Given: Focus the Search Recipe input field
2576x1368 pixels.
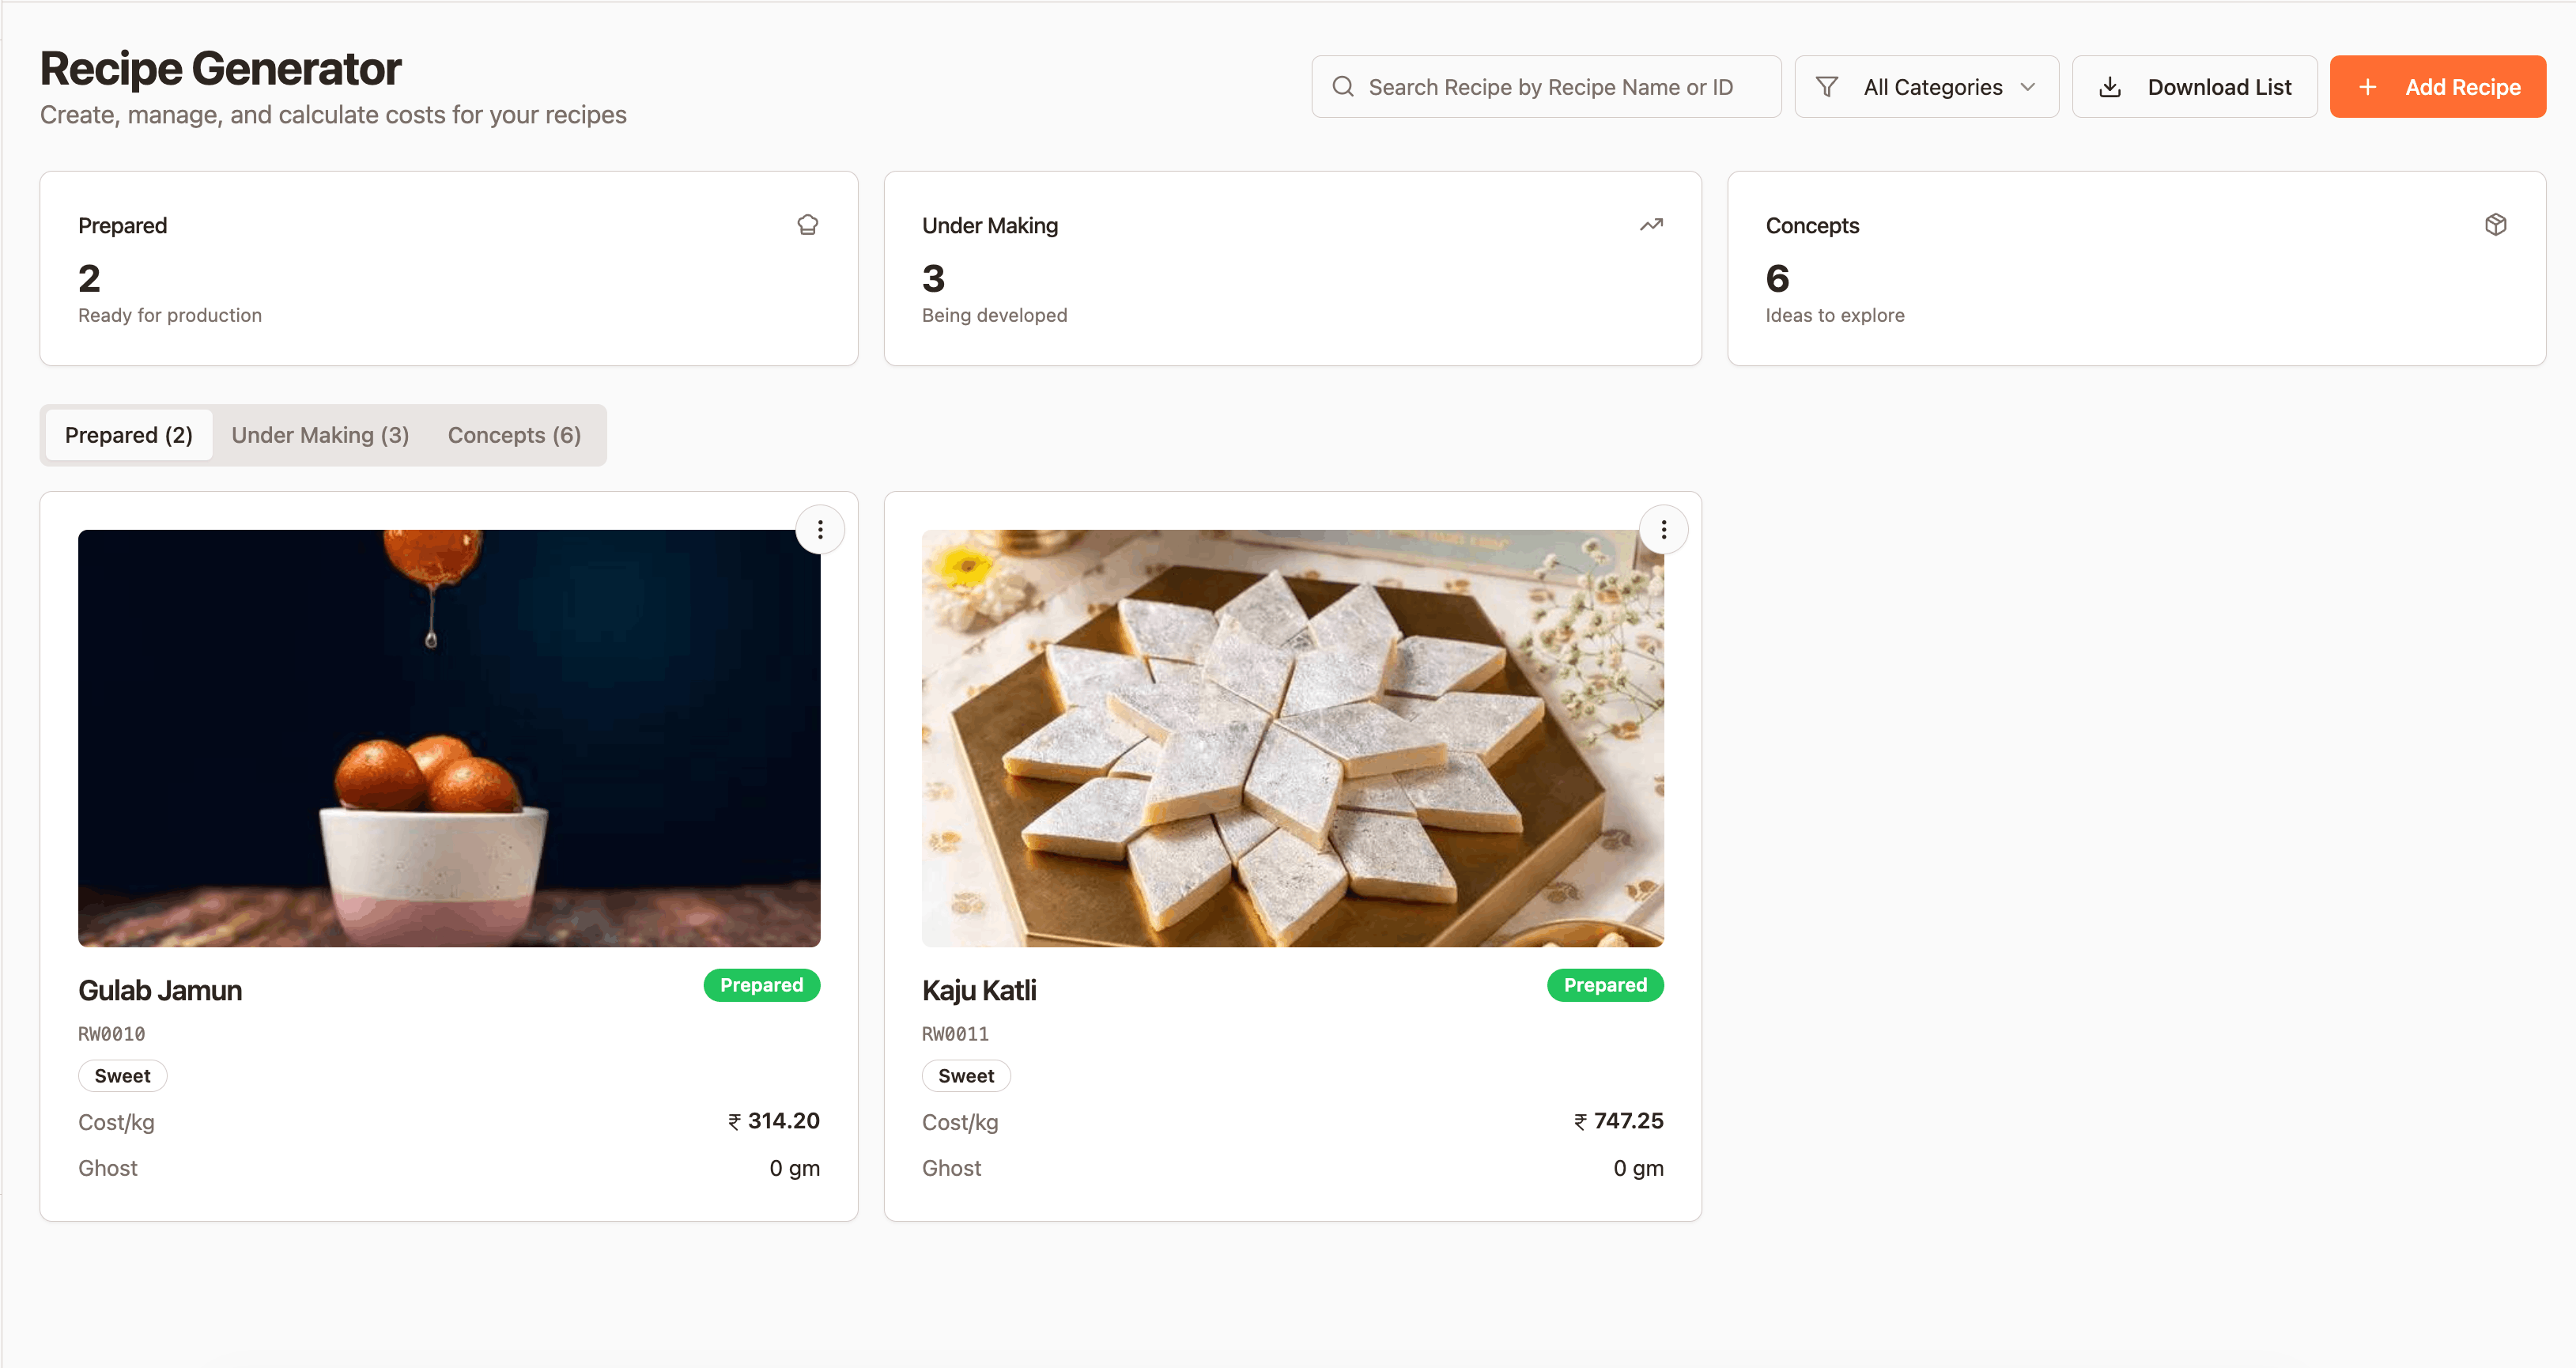Looking at the screenshot, I should [1546, 87].
